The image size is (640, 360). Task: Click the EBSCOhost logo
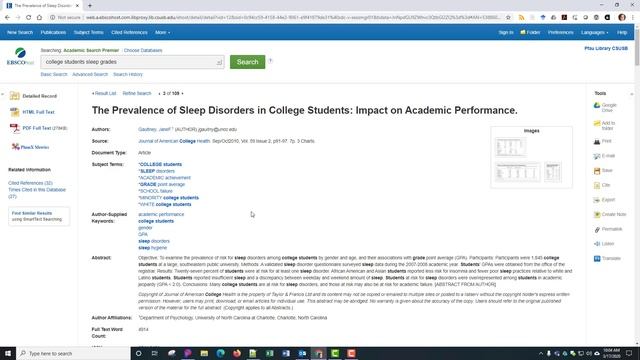tap(20, 57)
